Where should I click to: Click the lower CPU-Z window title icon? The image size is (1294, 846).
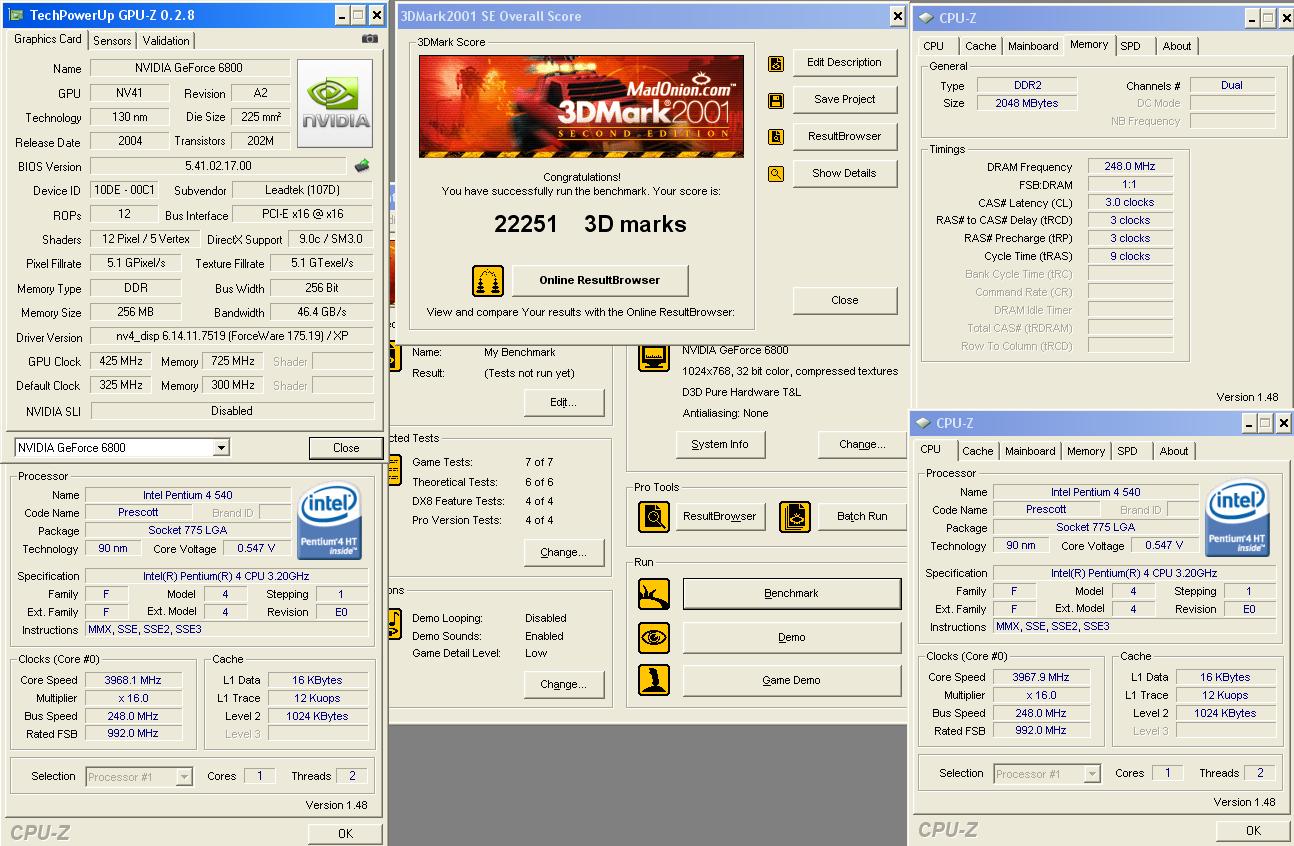[x=923, y=423]
